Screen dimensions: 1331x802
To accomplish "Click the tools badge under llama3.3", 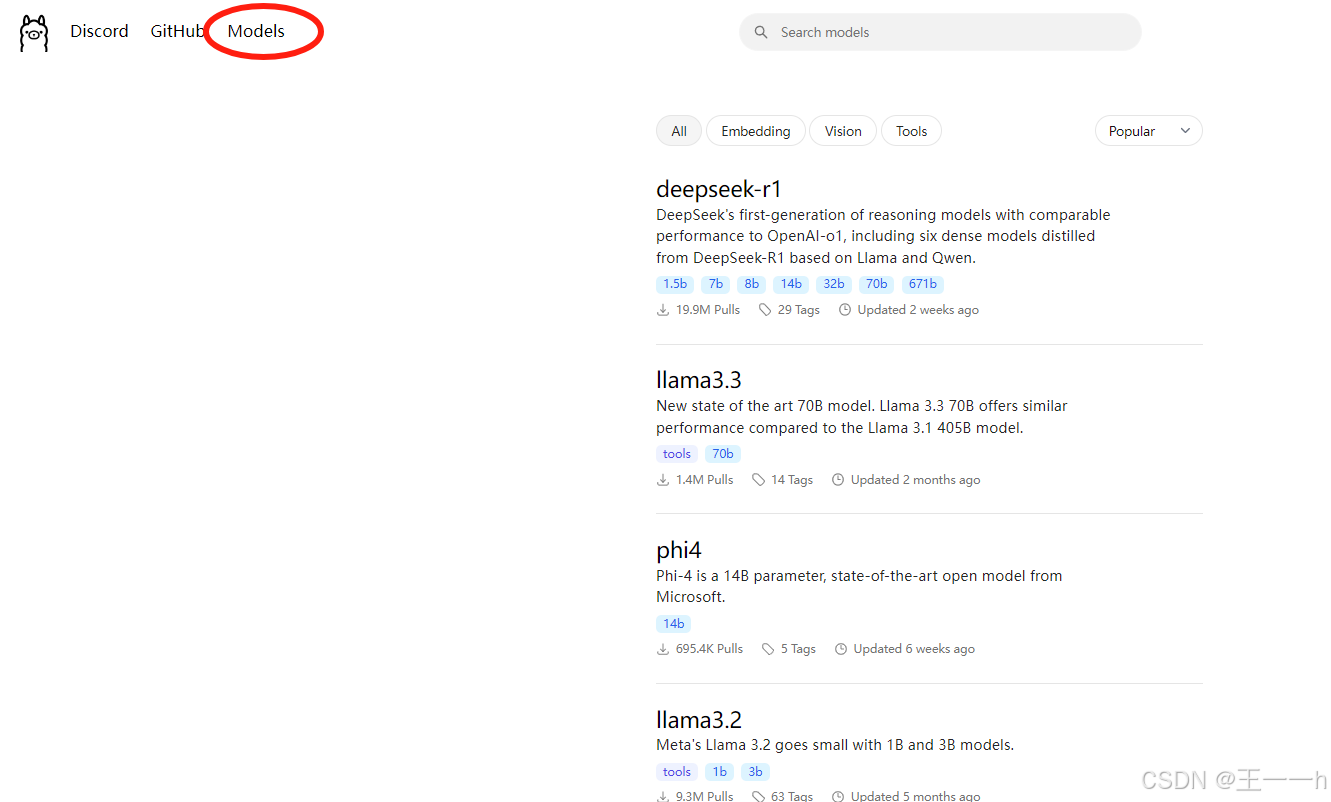I will pyautogui.click(x=677, y=454).
